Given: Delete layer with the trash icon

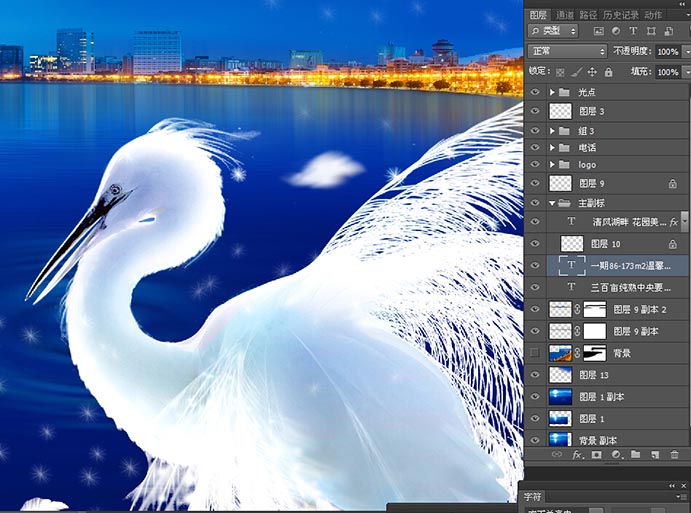Looking at the screenshot, I should 674,454.
